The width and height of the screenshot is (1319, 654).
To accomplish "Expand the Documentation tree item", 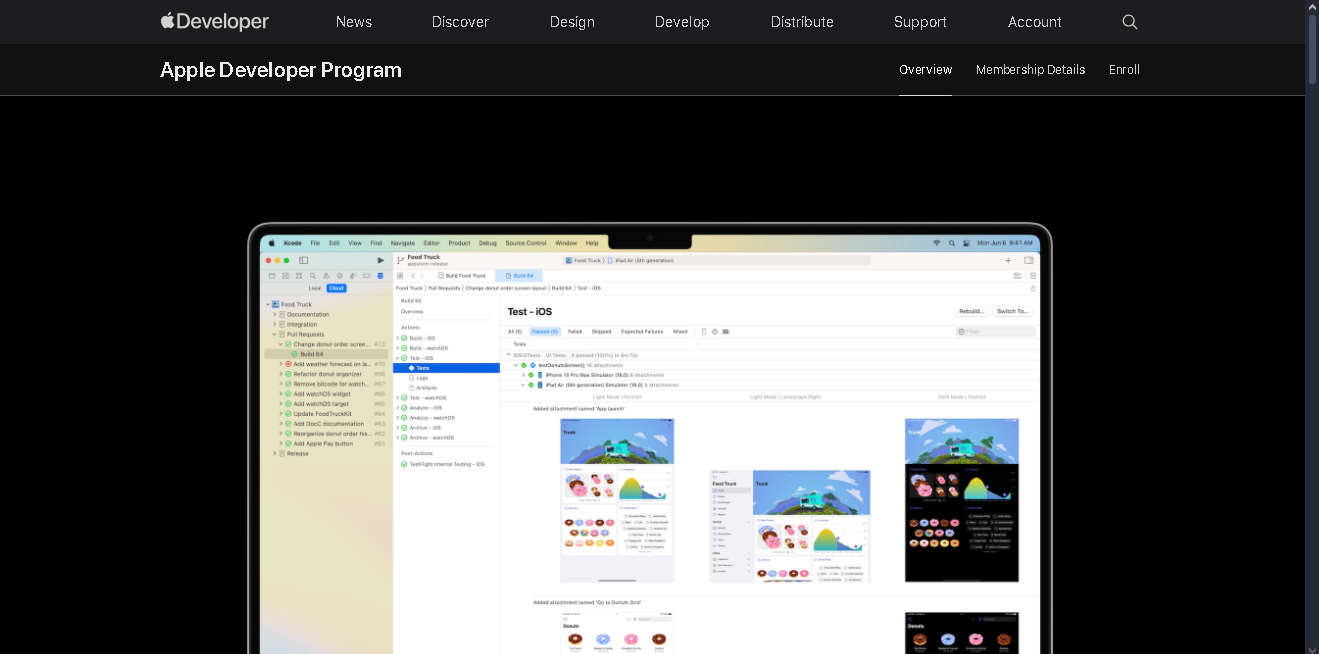I will pos(275,314).
